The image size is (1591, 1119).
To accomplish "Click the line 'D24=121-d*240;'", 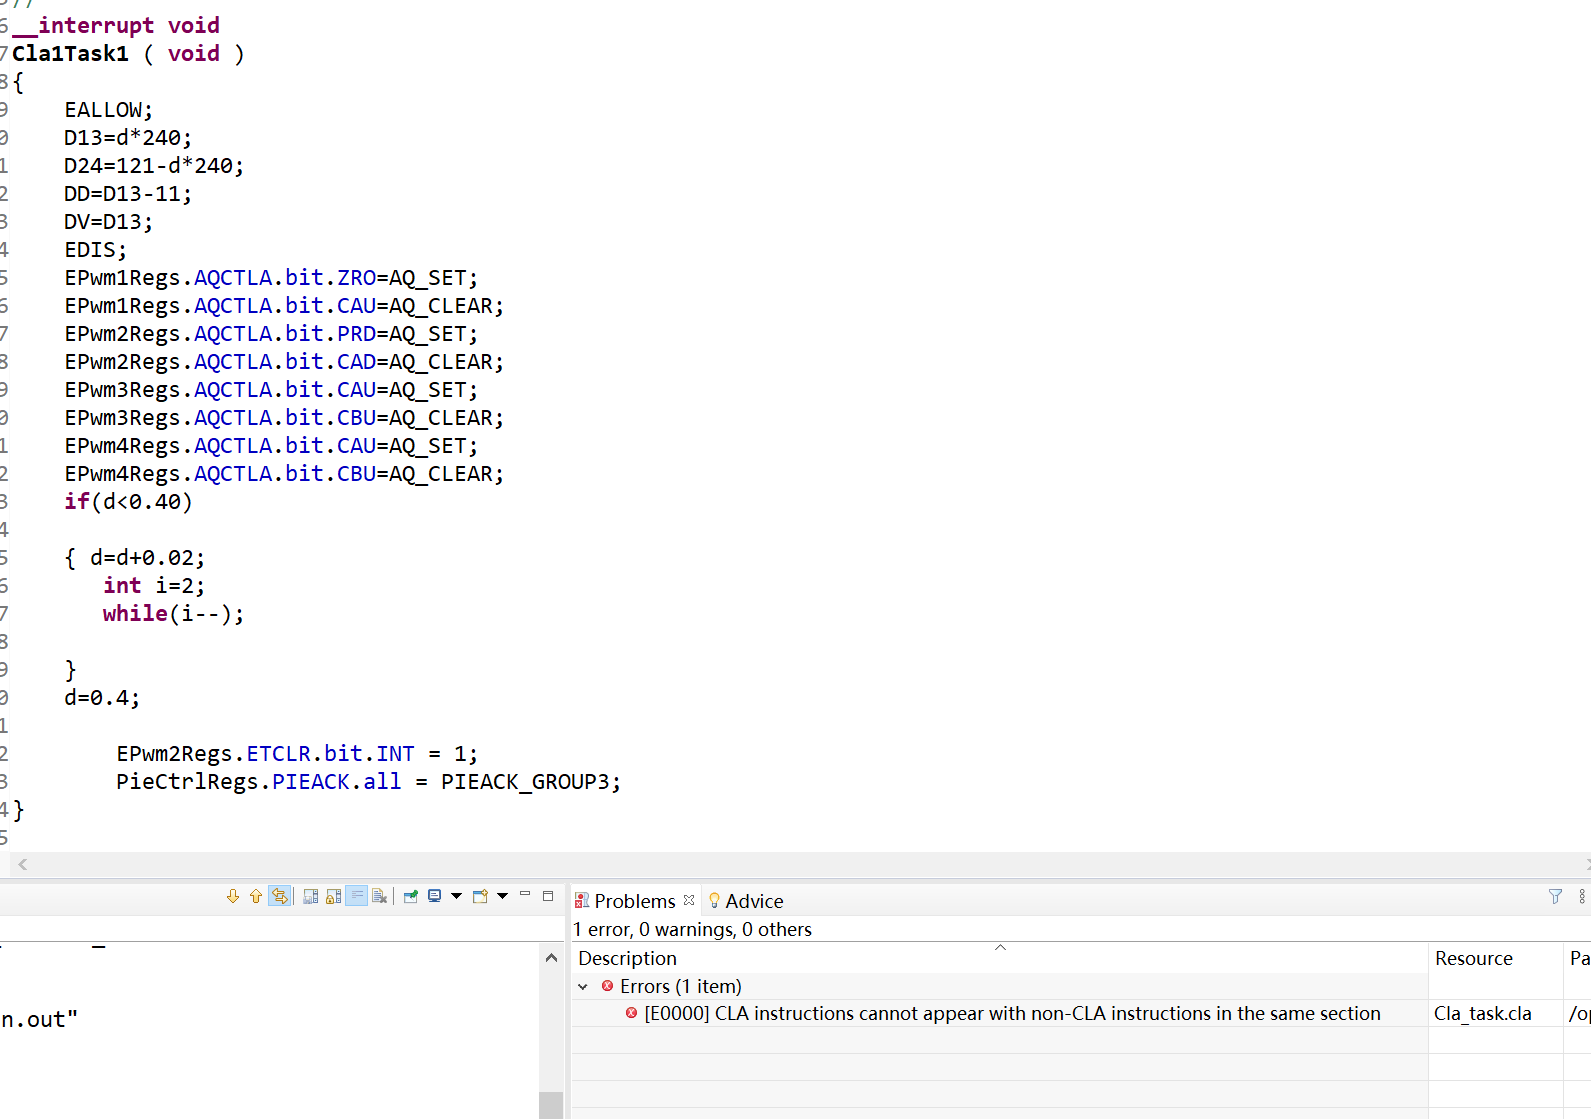I will [154, 166].
